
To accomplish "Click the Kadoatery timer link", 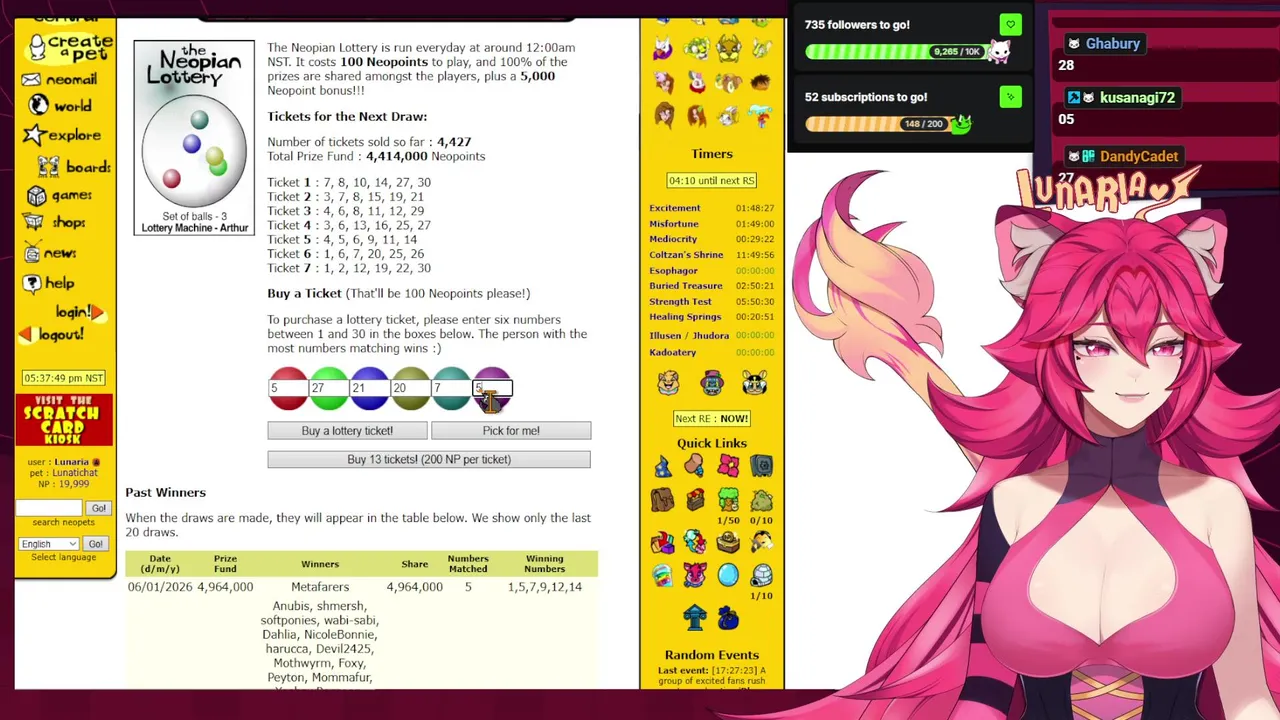I will tap(673, 352).
